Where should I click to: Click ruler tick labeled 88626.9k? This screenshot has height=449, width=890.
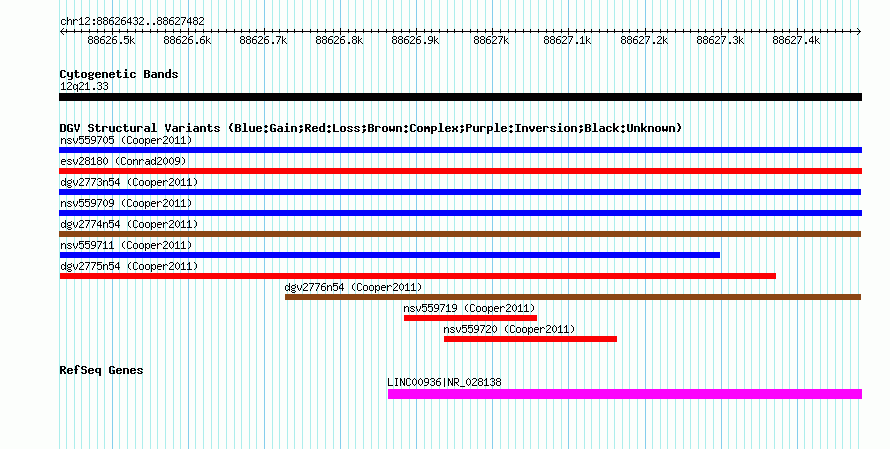point(416,40)
